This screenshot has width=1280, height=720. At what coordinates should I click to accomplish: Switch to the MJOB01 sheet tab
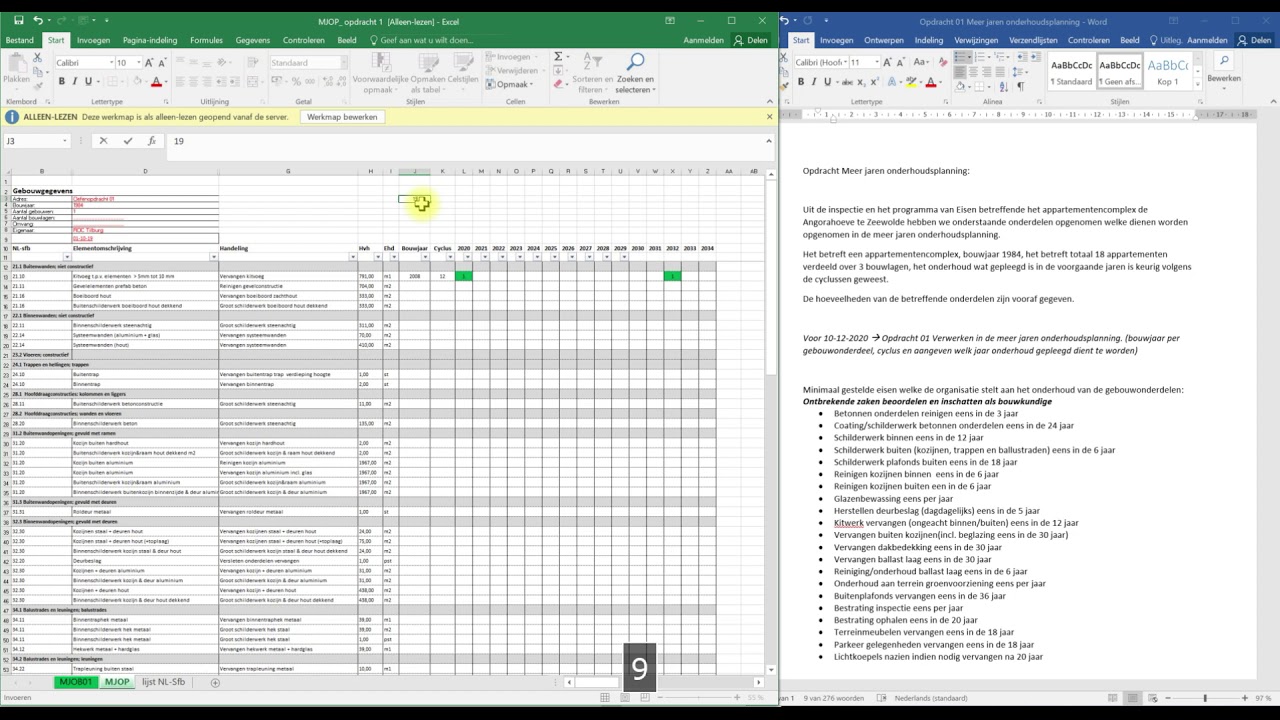76,682
